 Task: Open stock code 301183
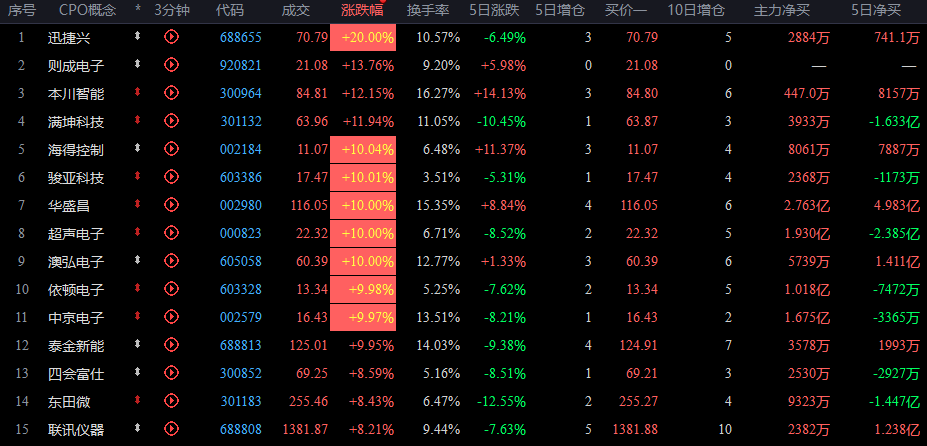(241, 401)
